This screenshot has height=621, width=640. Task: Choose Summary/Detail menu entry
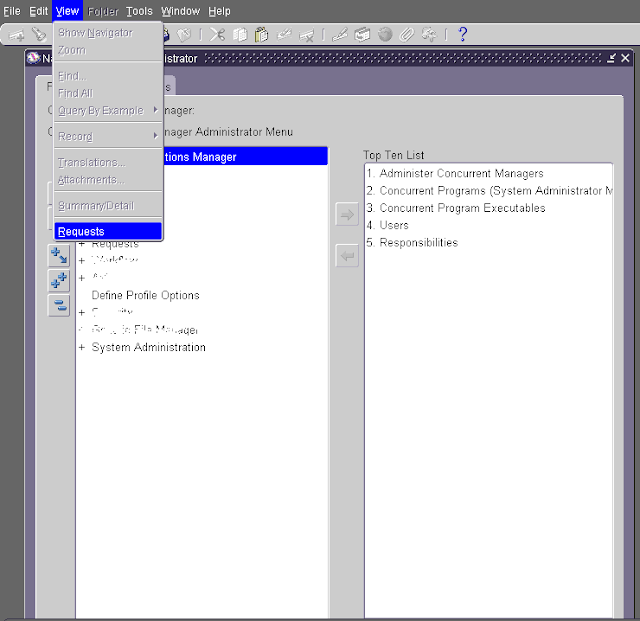(108, 206)
